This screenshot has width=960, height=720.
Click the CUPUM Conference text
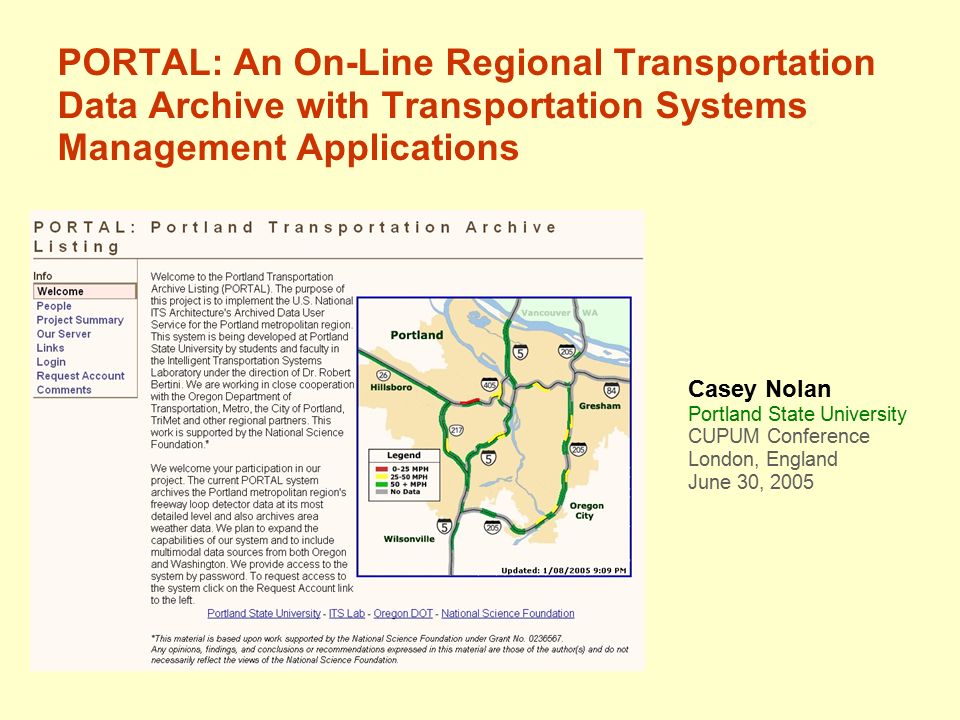pos(779,436)
